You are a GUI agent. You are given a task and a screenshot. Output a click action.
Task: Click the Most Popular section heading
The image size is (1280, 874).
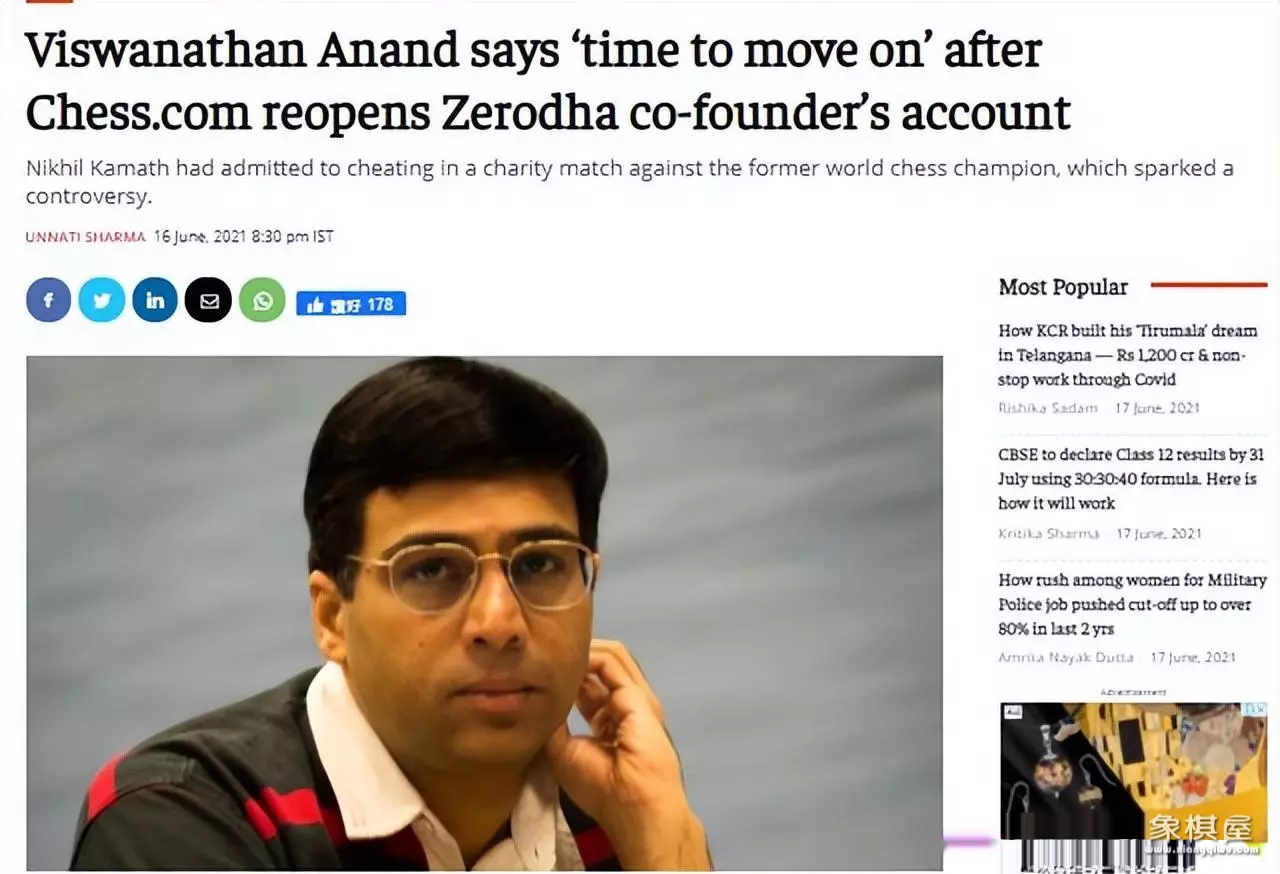[1063, 287]
